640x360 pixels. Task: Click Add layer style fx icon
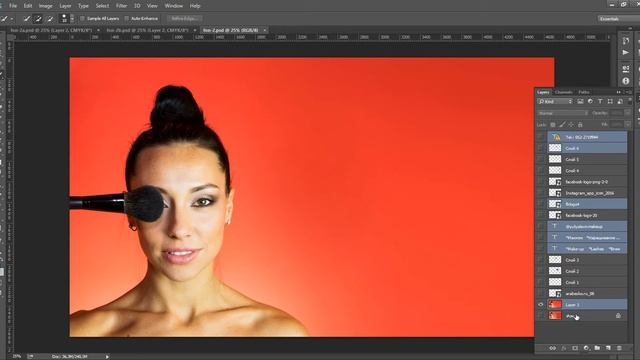[x=564, y=348]
